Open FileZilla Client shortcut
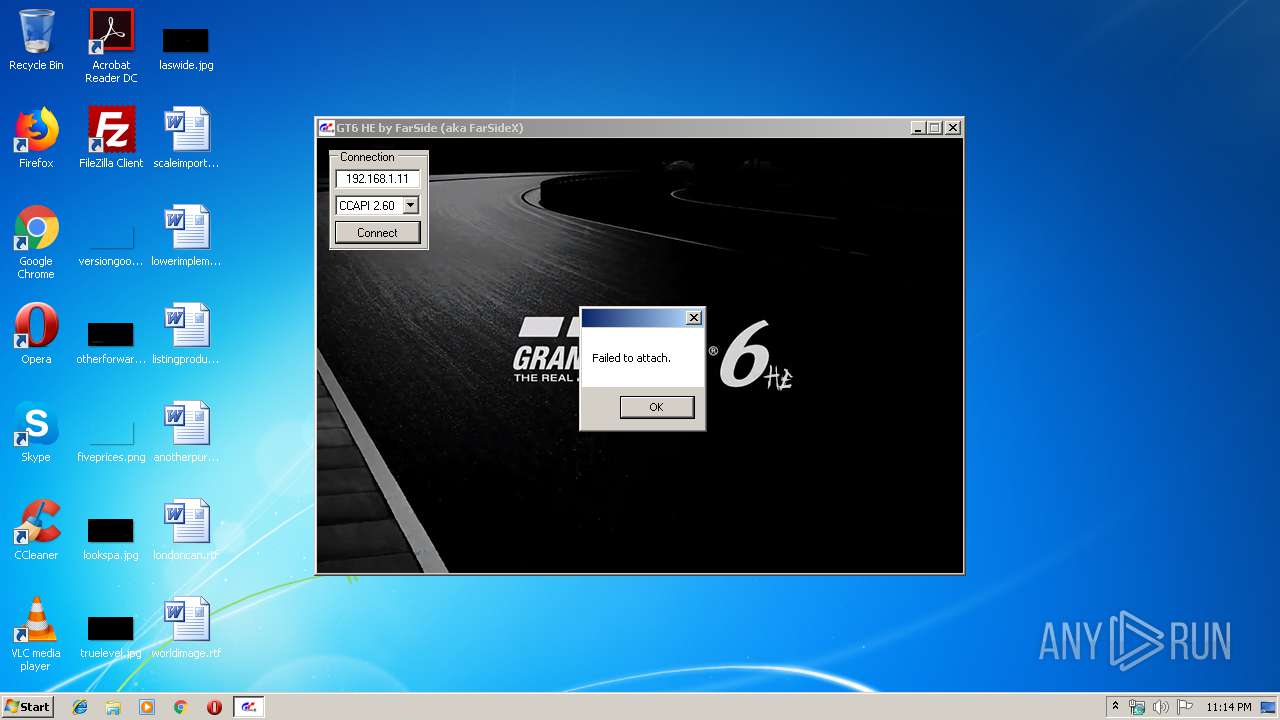 pyautogui.click(x=111, y=138)
